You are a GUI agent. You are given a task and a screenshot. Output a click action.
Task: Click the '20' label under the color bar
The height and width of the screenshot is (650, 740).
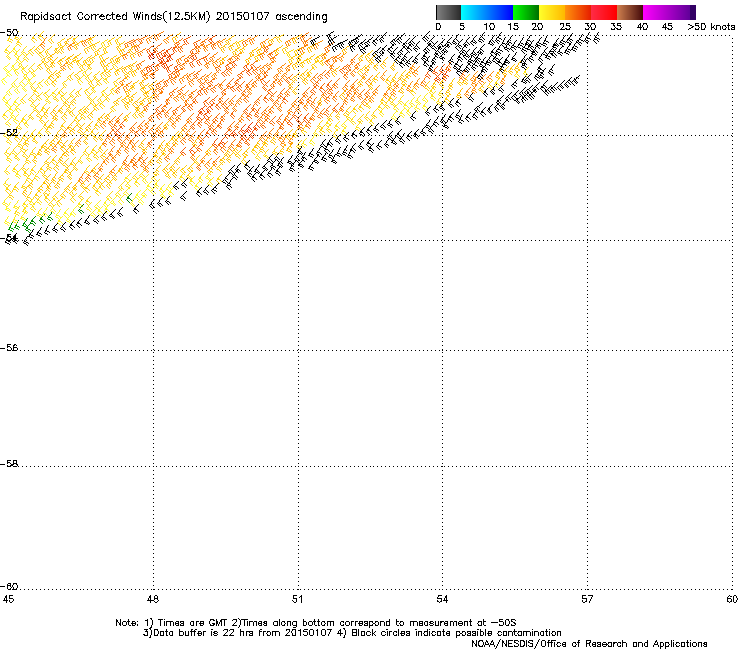[537, 27]
